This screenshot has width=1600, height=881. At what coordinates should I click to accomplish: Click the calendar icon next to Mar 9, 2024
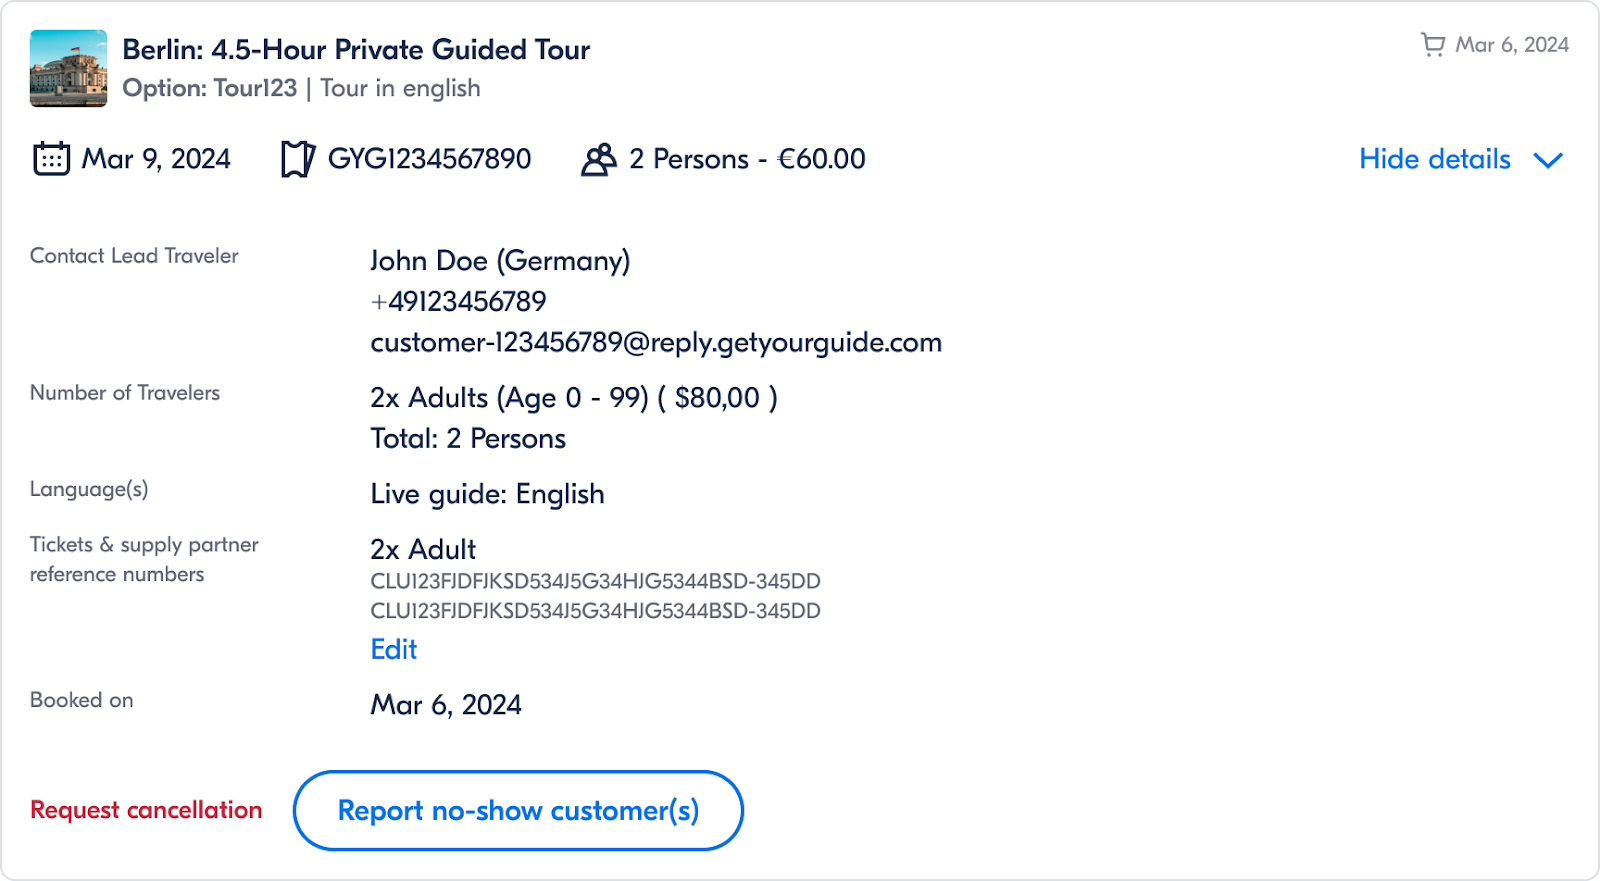[x=51, y=158]
